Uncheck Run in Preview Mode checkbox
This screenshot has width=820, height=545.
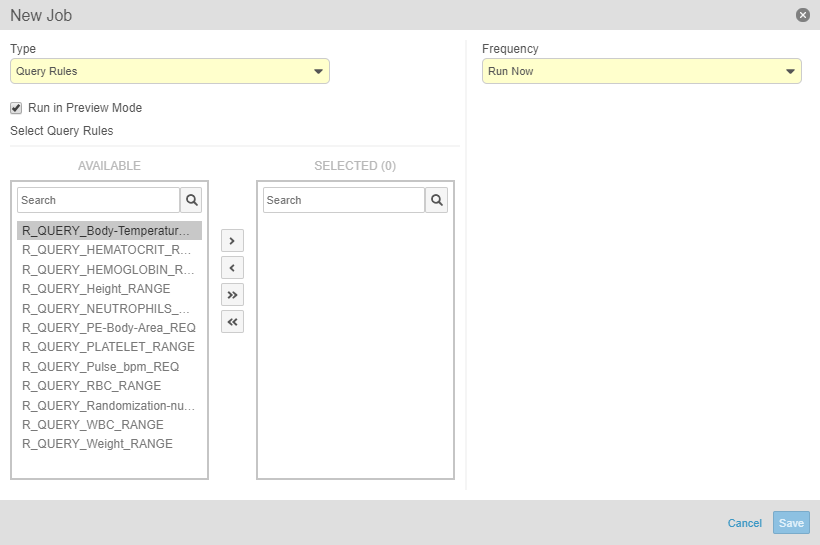click(16, 108)
